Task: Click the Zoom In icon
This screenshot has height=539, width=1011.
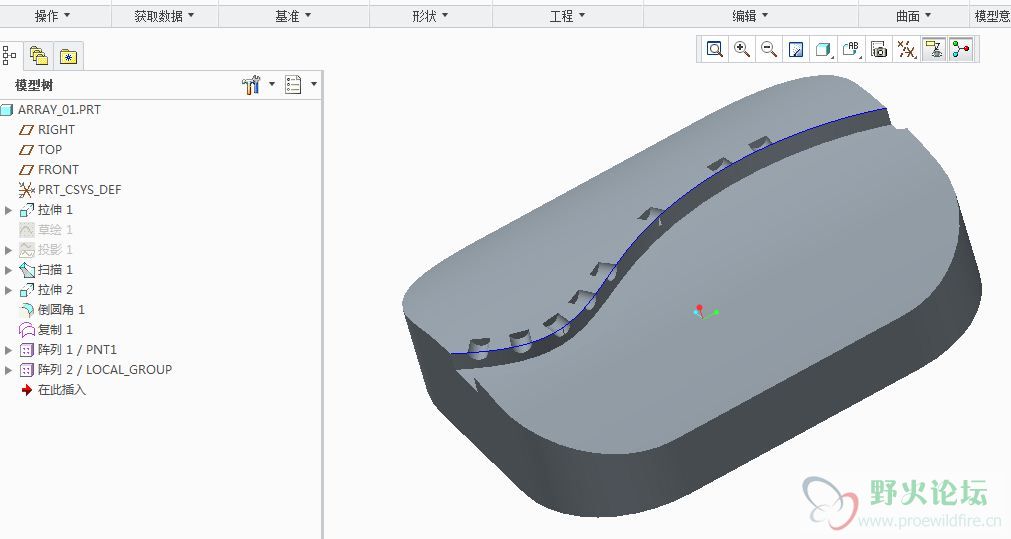Action: point(742,49)
